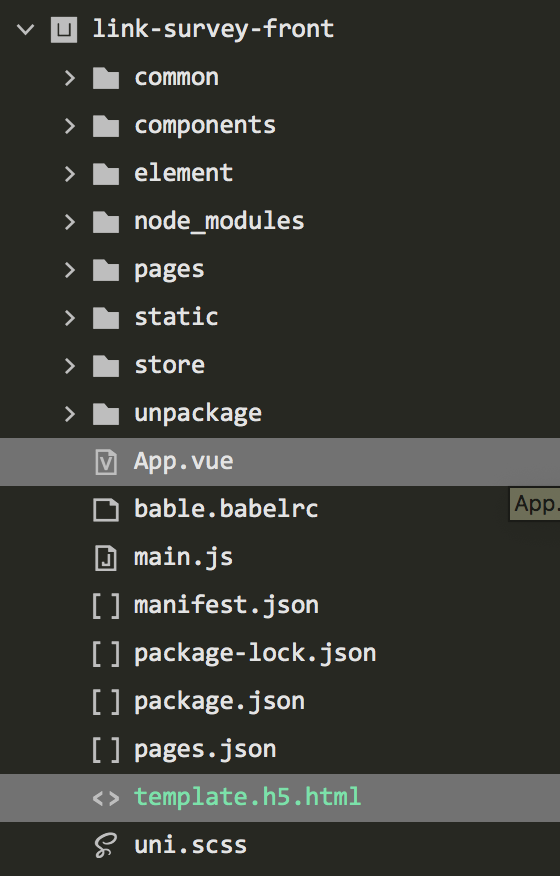Click the bracket icon beside manifest.json
560x876 pixels.
click(x=106, y=606)
